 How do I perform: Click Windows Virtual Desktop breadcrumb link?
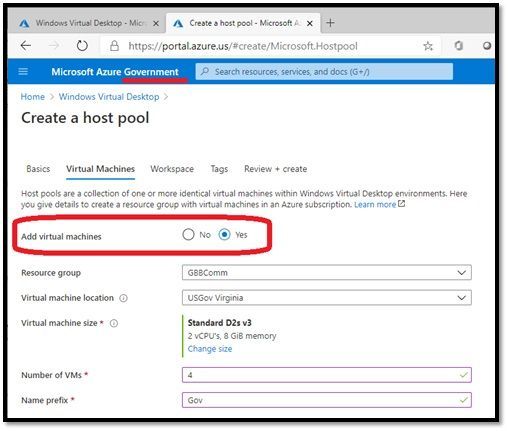coord(109,97)
